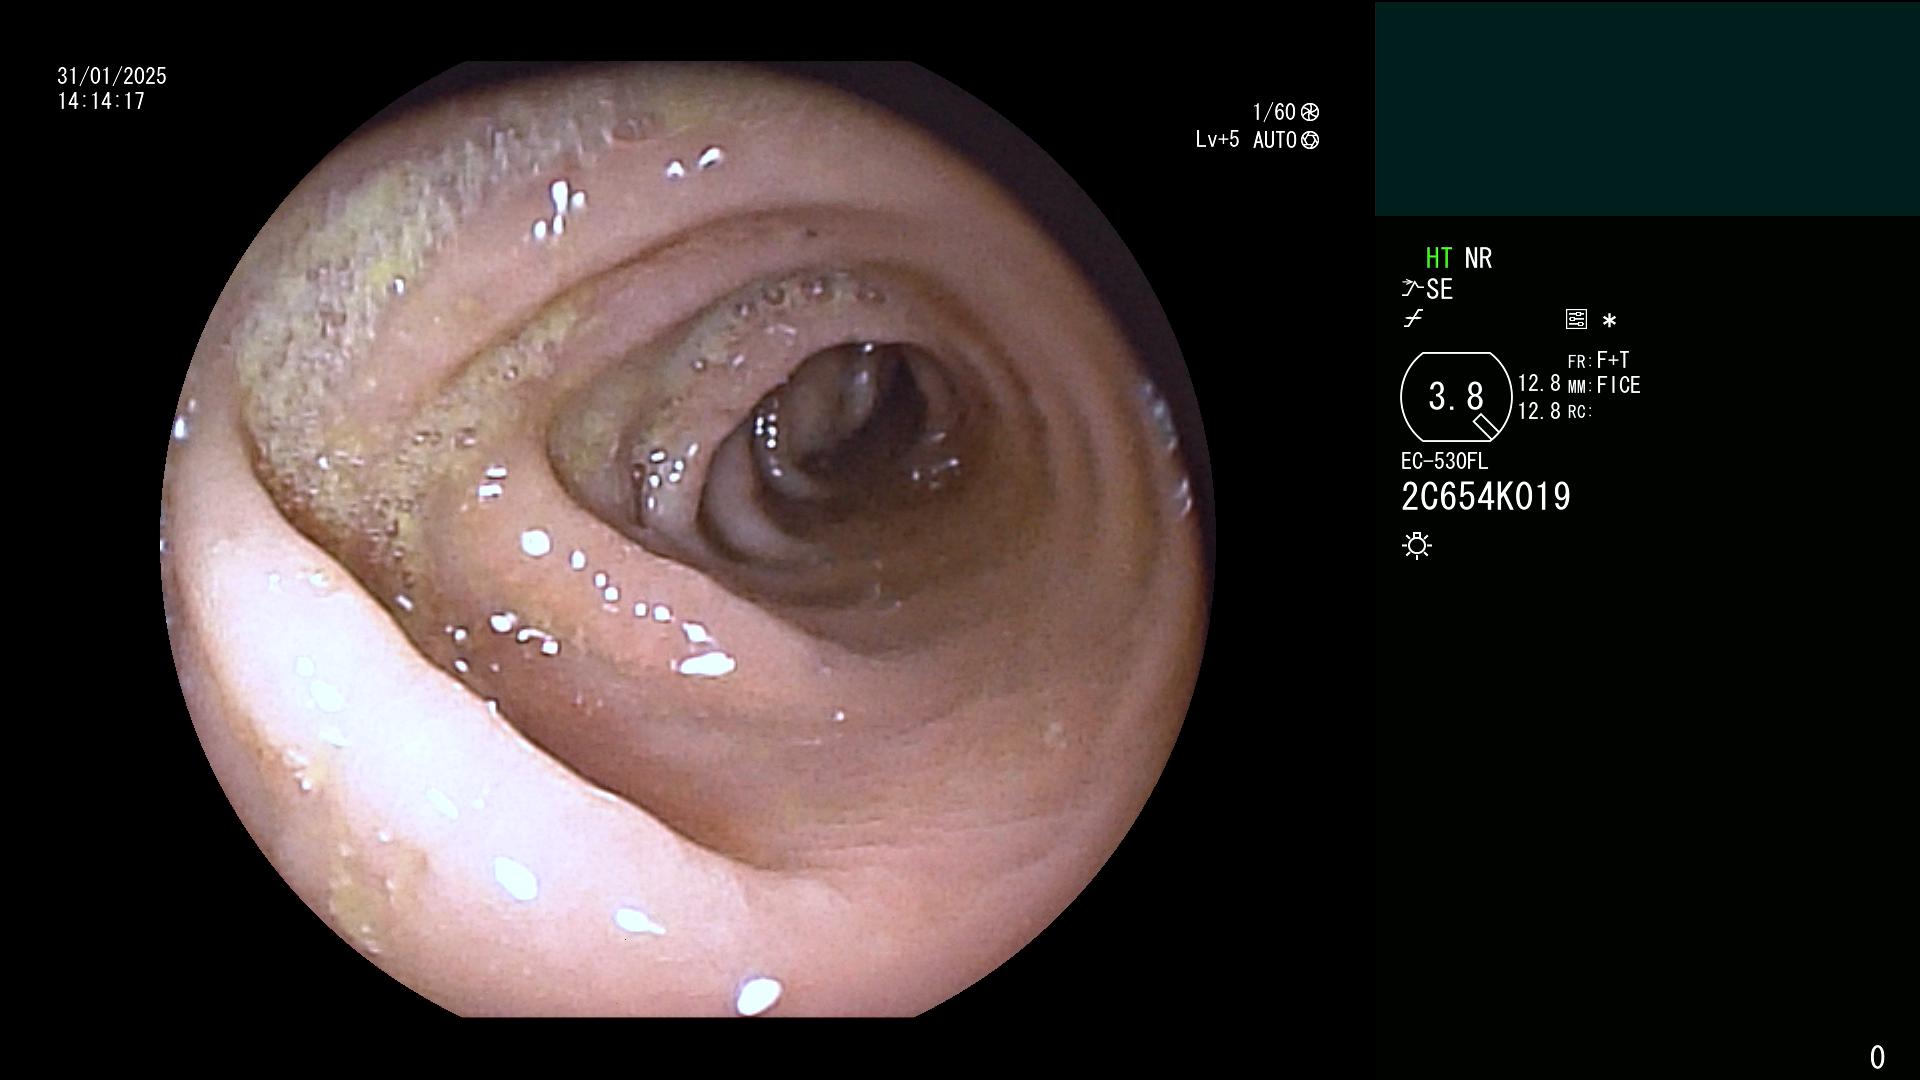Screen dimensions: 1920x1080
Task: Click the asterisk indicator icon
Action: point(1609,320)
